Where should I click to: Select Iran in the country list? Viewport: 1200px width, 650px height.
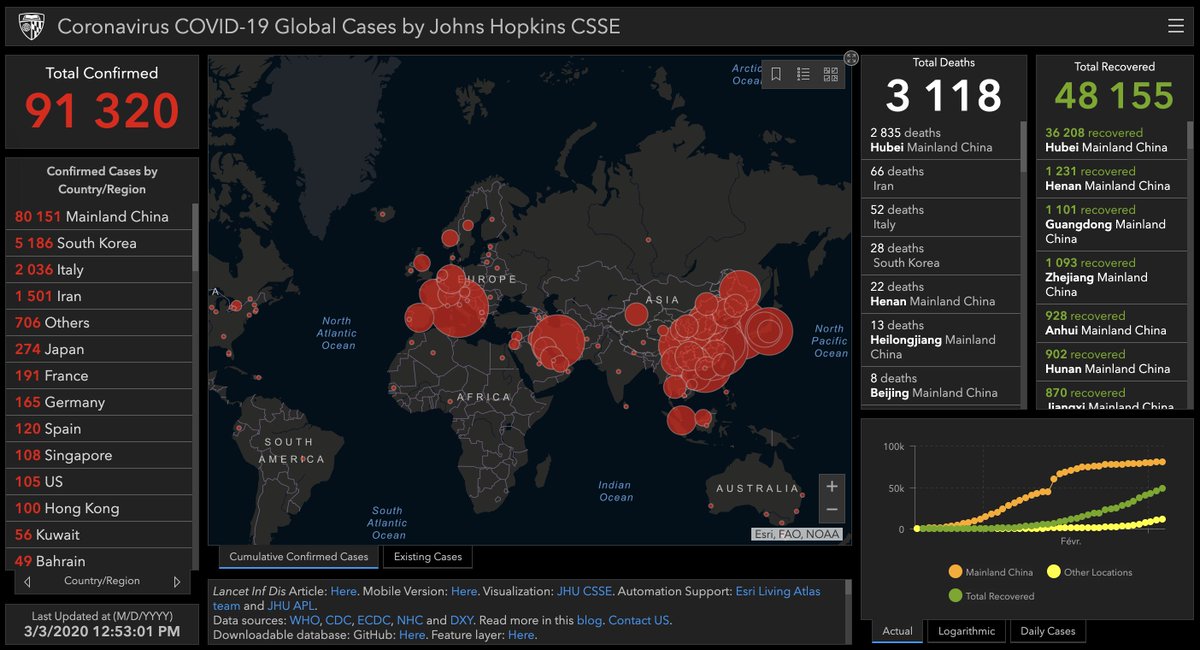100,296
